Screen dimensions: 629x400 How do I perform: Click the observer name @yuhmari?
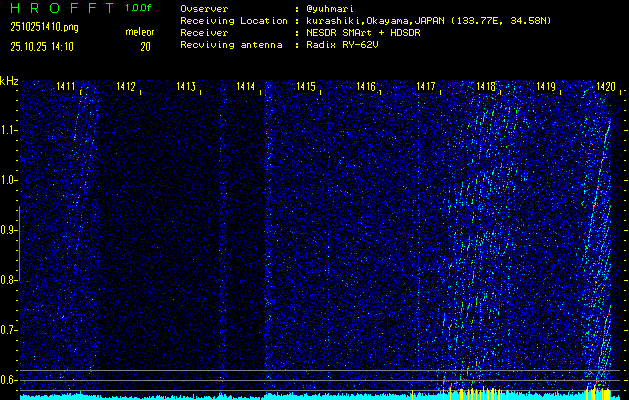click(x=330, y=9)
